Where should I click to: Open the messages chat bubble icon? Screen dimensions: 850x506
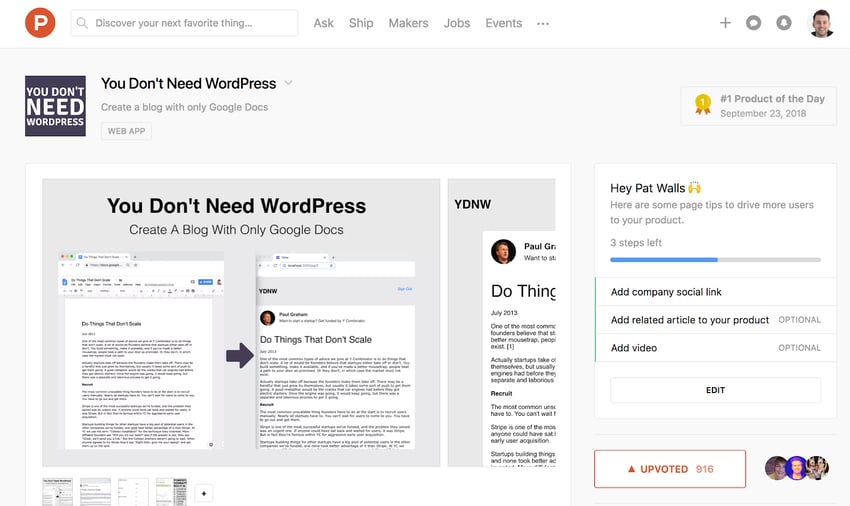754,23
